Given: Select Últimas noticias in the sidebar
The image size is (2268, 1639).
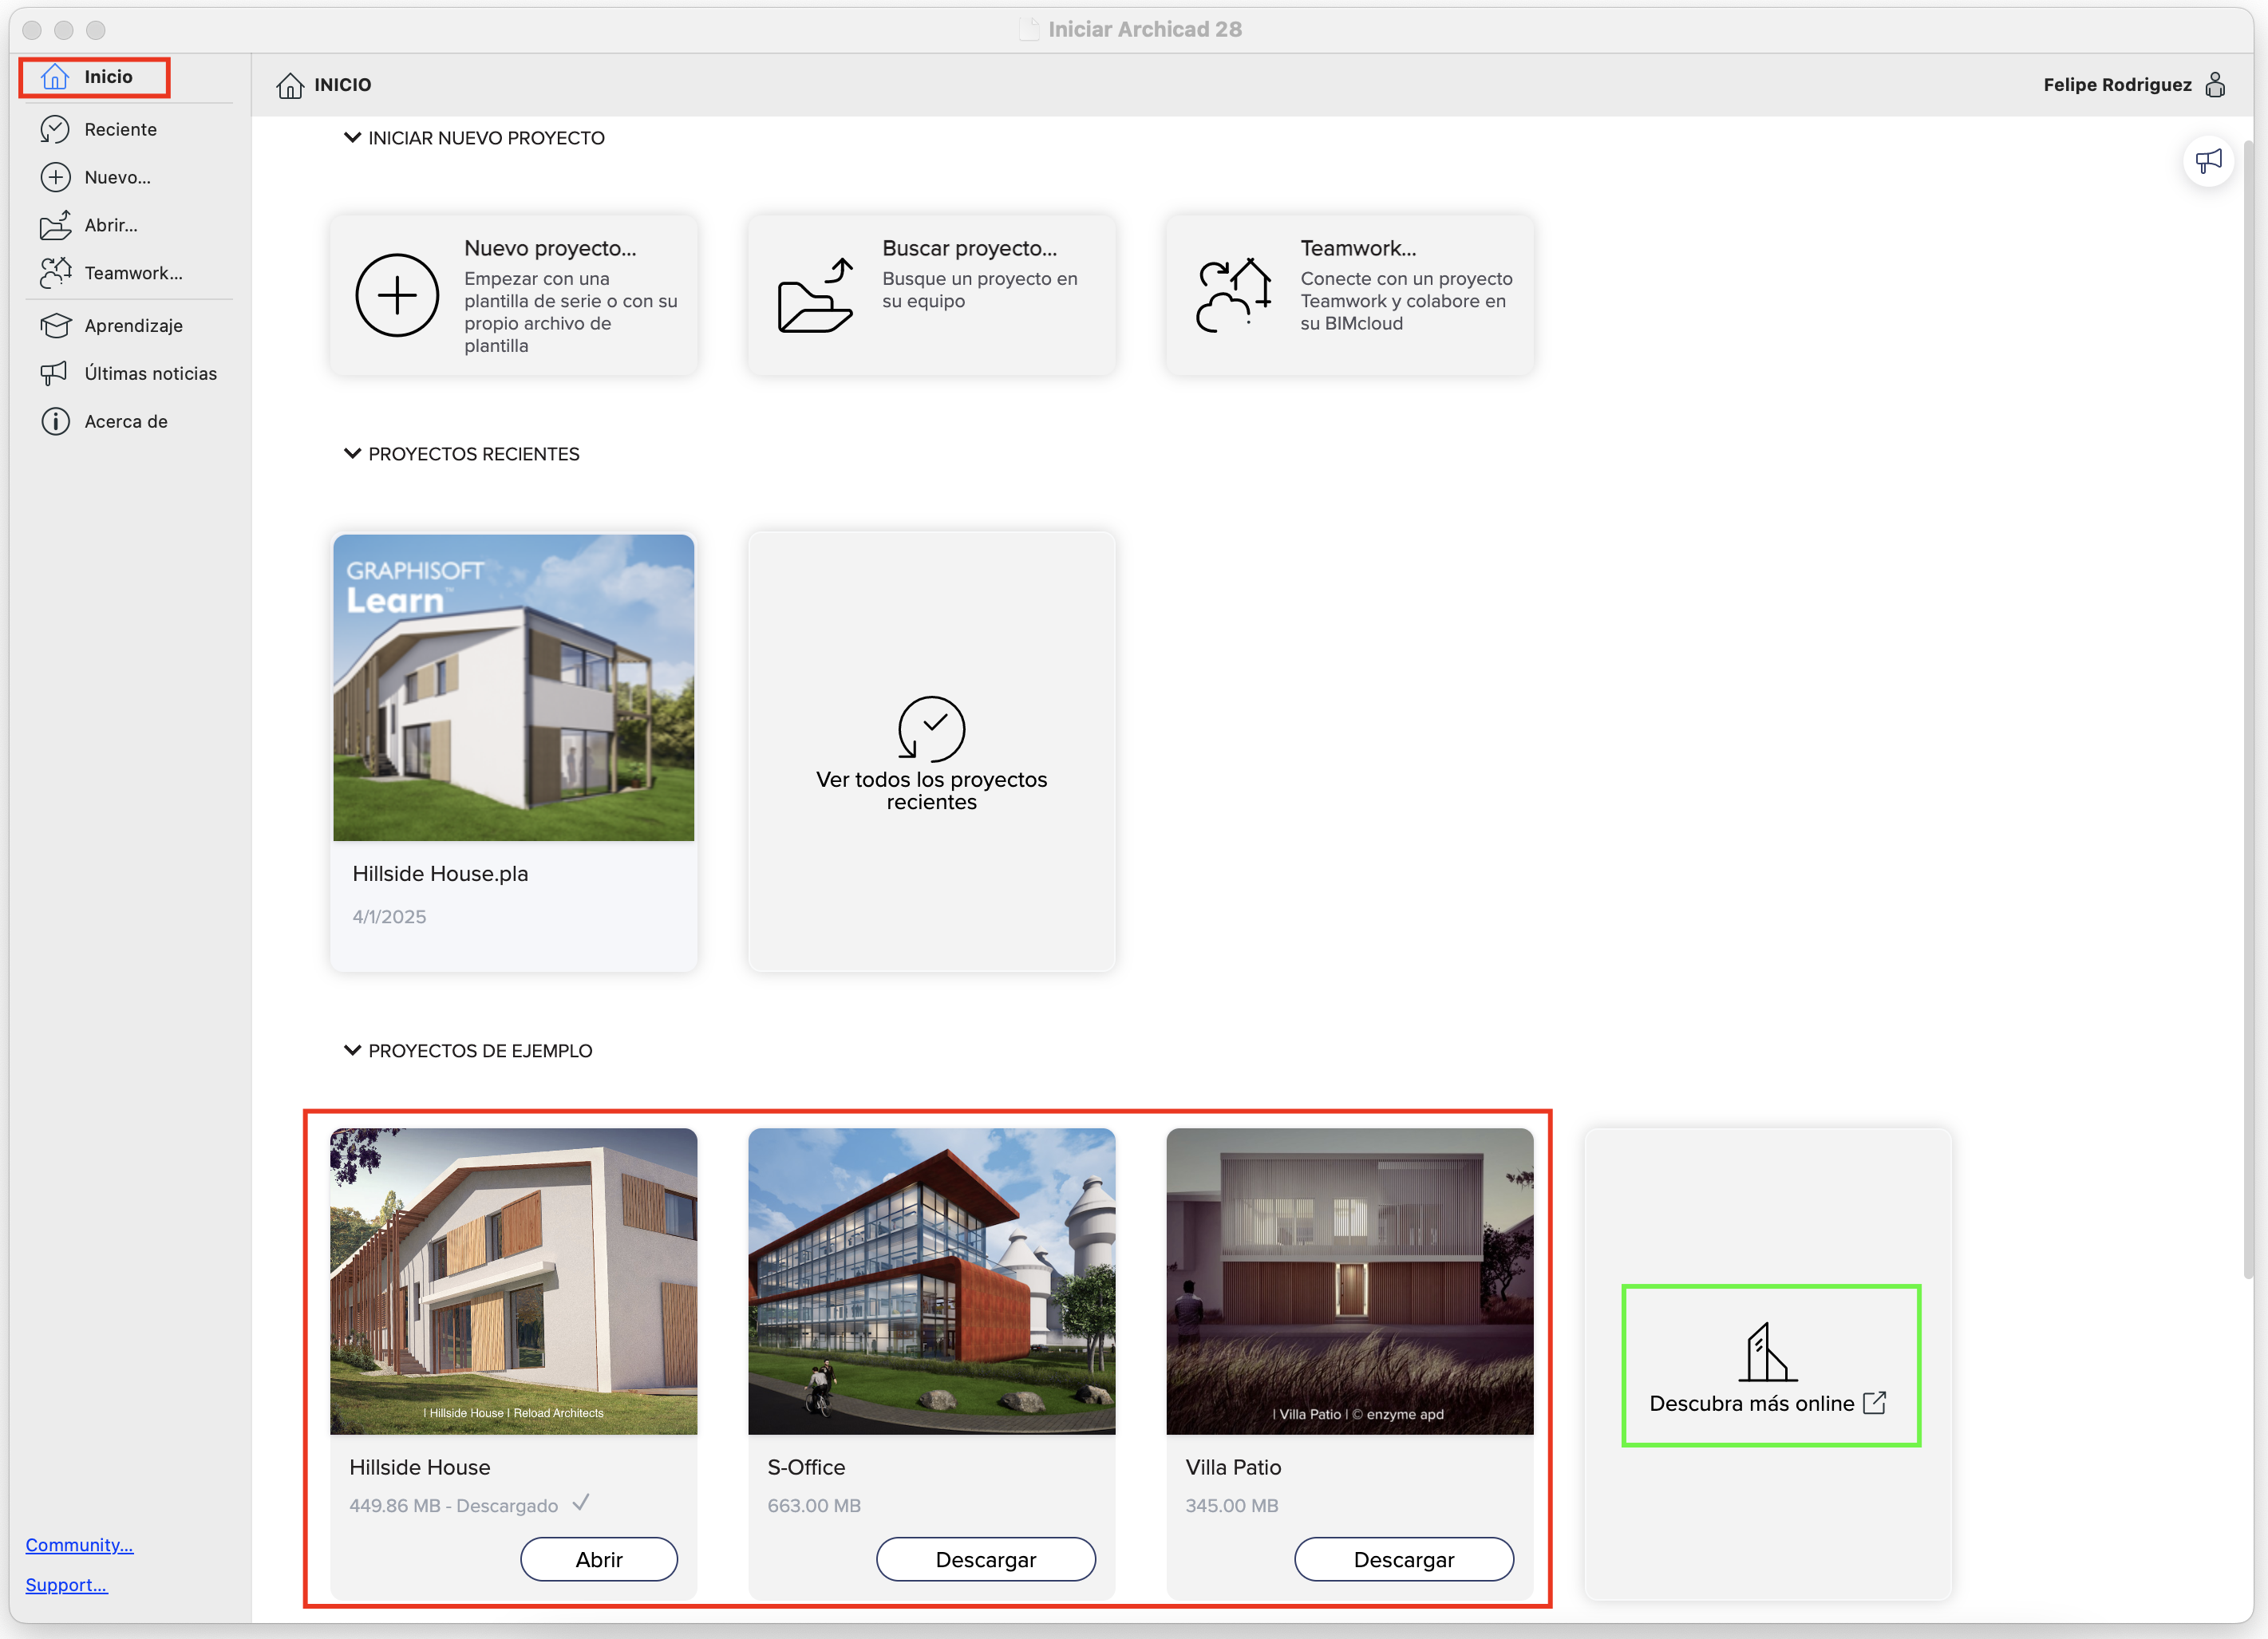Looking at the screenshot, I should [x=150, y=373].
